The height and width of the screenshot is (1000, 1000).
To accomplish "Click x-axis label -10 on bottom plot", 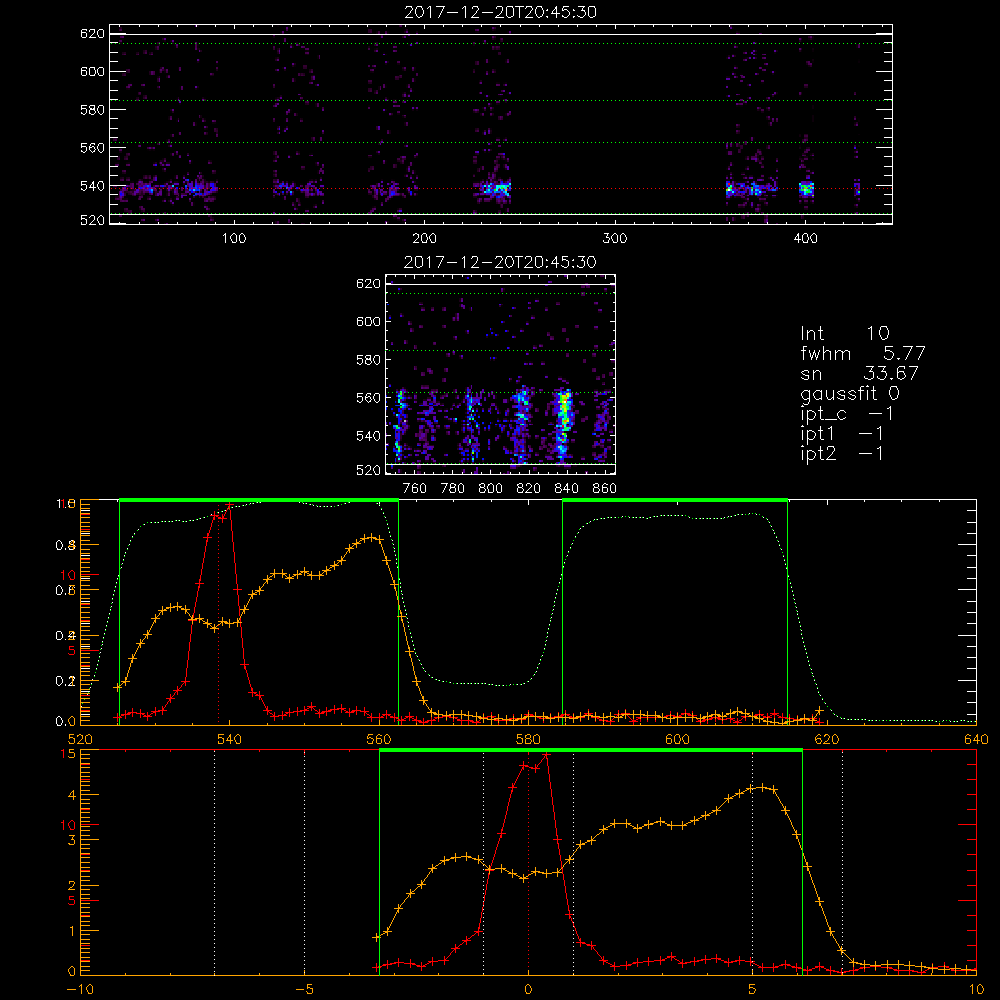I will [x=80, y=990].
